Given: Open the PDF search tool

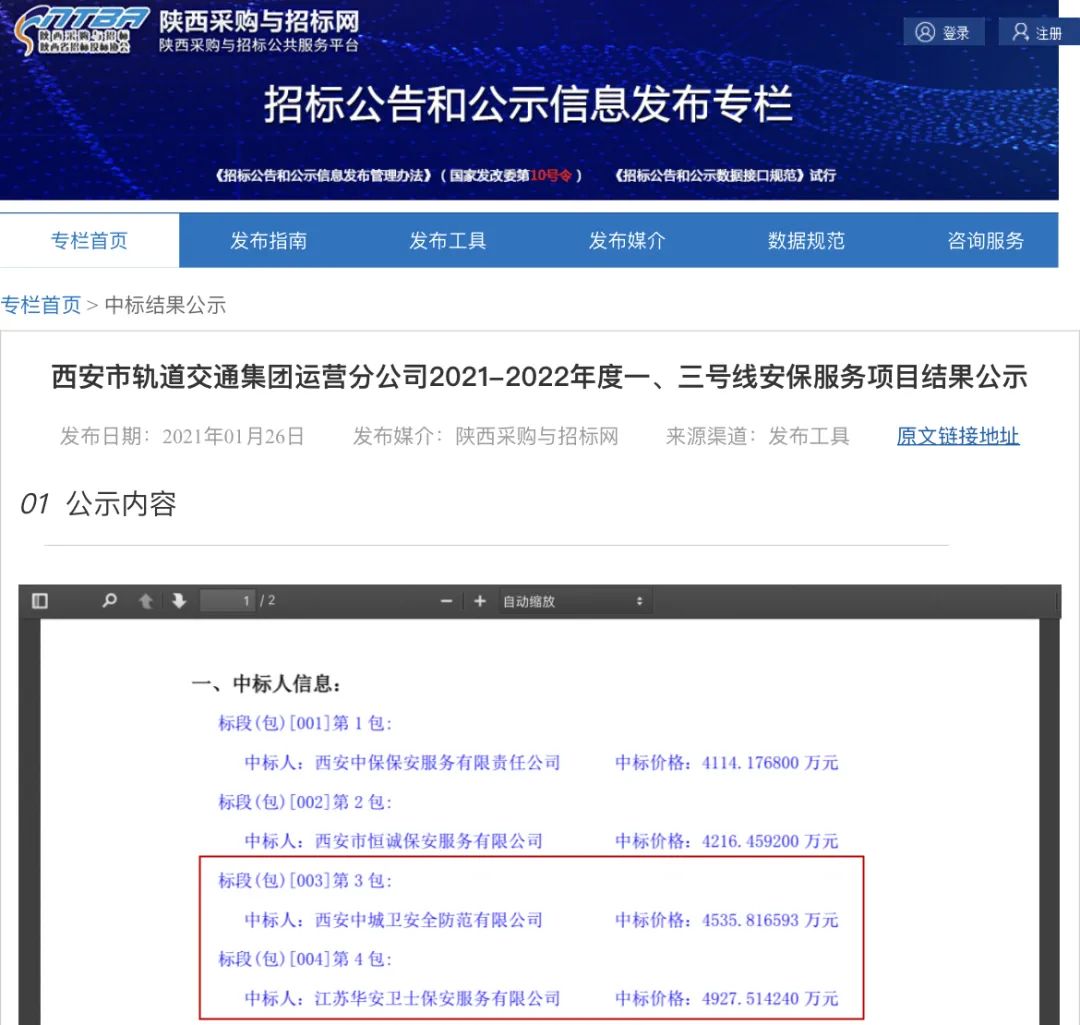Looking at the screenshot, I should [109, 601].
